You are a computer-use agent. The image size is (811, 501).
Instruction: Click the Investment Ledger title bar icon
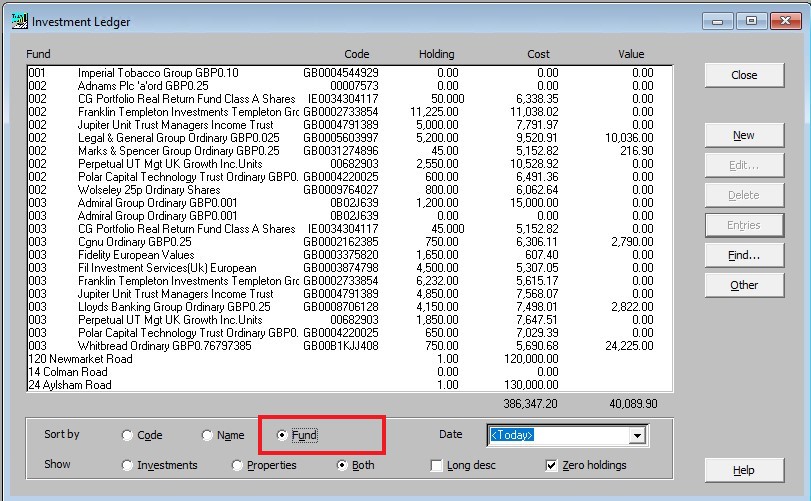[20, 21]
